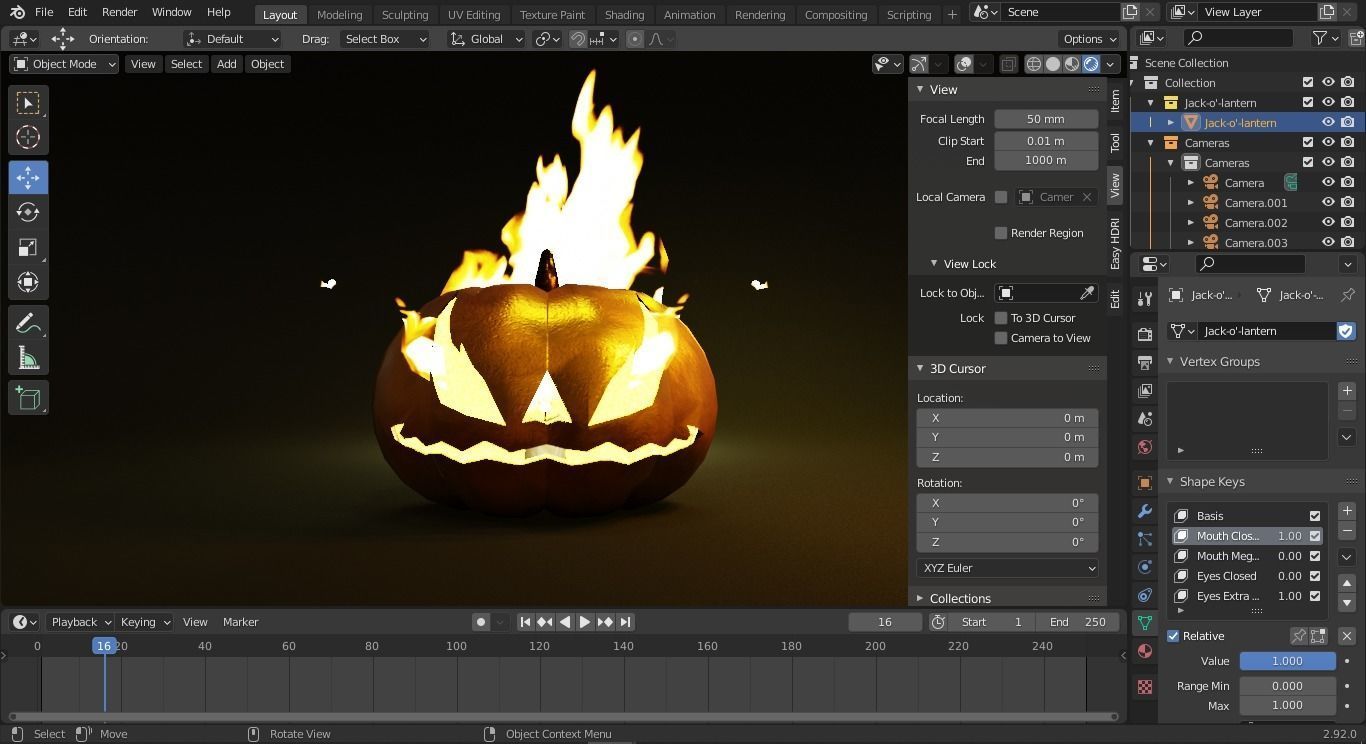Open the Render menu
Viewport: 1366px width, 744px height.
click(x=119, y=12)
